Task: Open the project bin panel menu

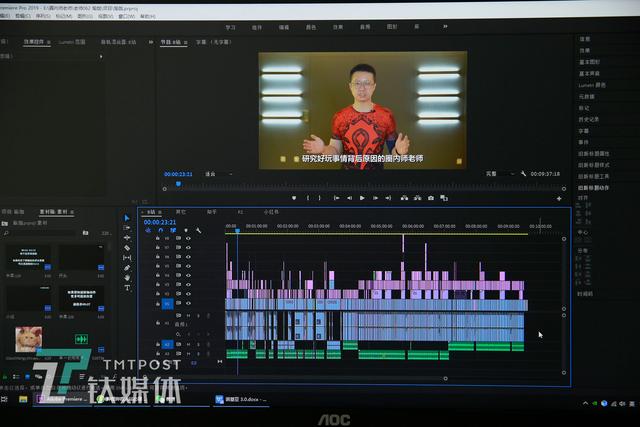Action: point(72,212)
